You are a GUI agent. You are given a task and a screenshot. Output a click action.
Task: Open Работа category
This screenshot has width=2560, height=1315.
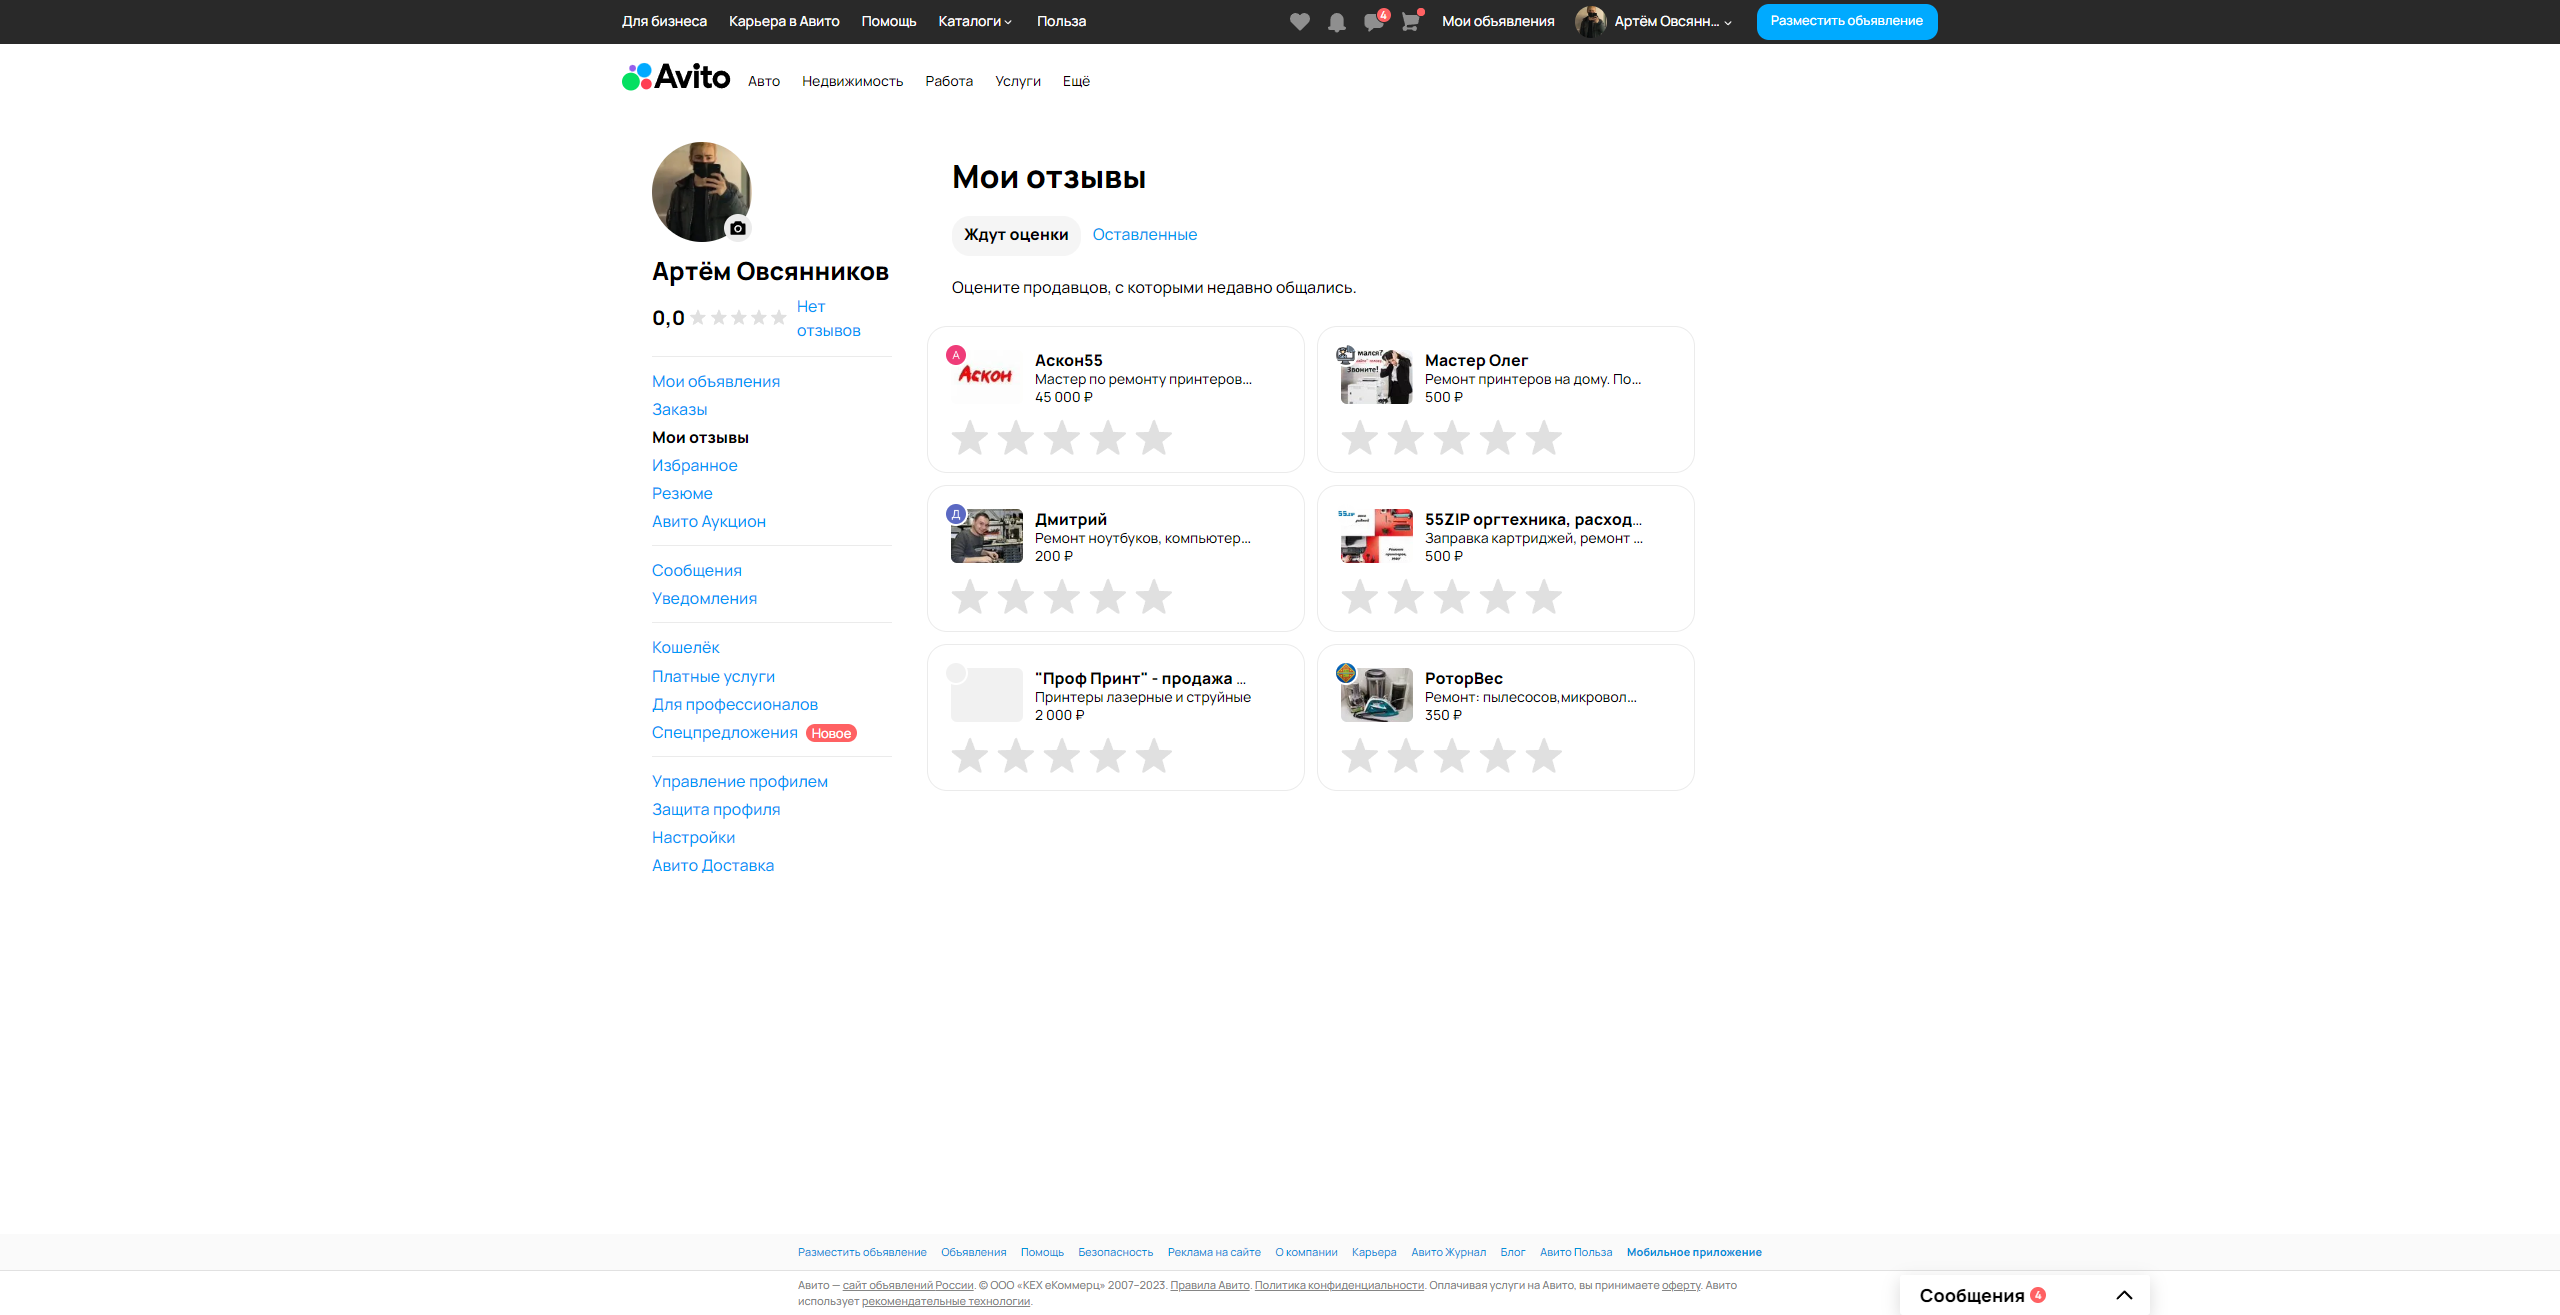[x=949, y=81]
